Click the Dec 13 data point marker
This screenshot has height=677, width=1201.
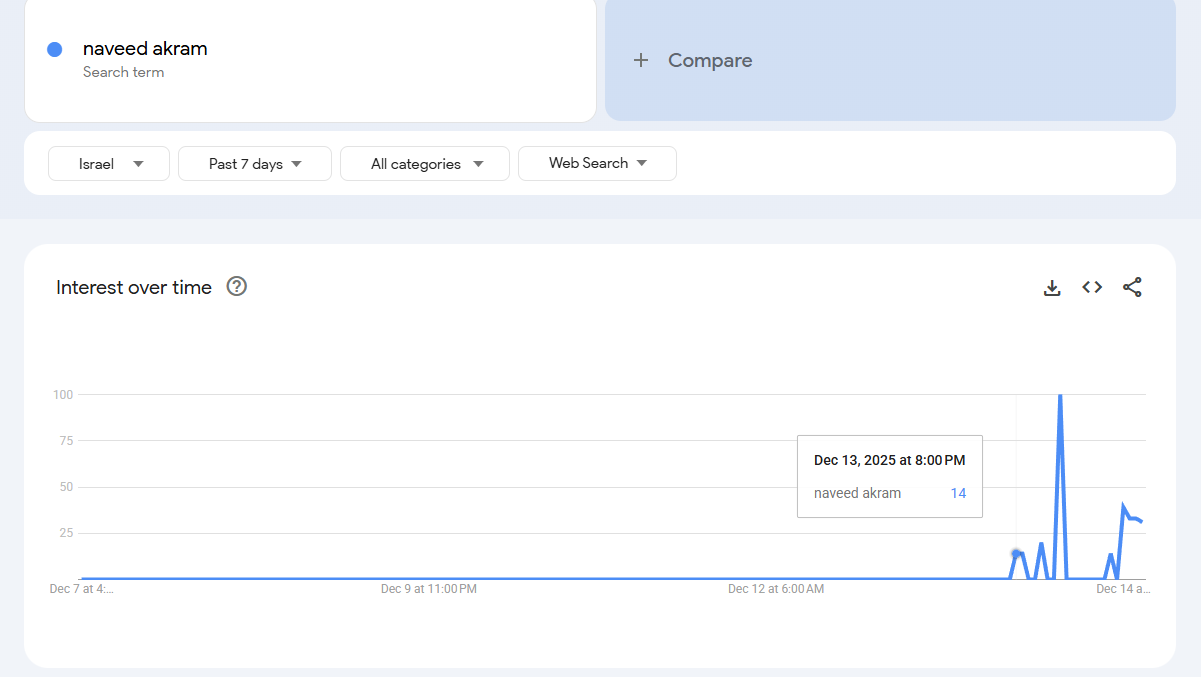click(1016, 553)
